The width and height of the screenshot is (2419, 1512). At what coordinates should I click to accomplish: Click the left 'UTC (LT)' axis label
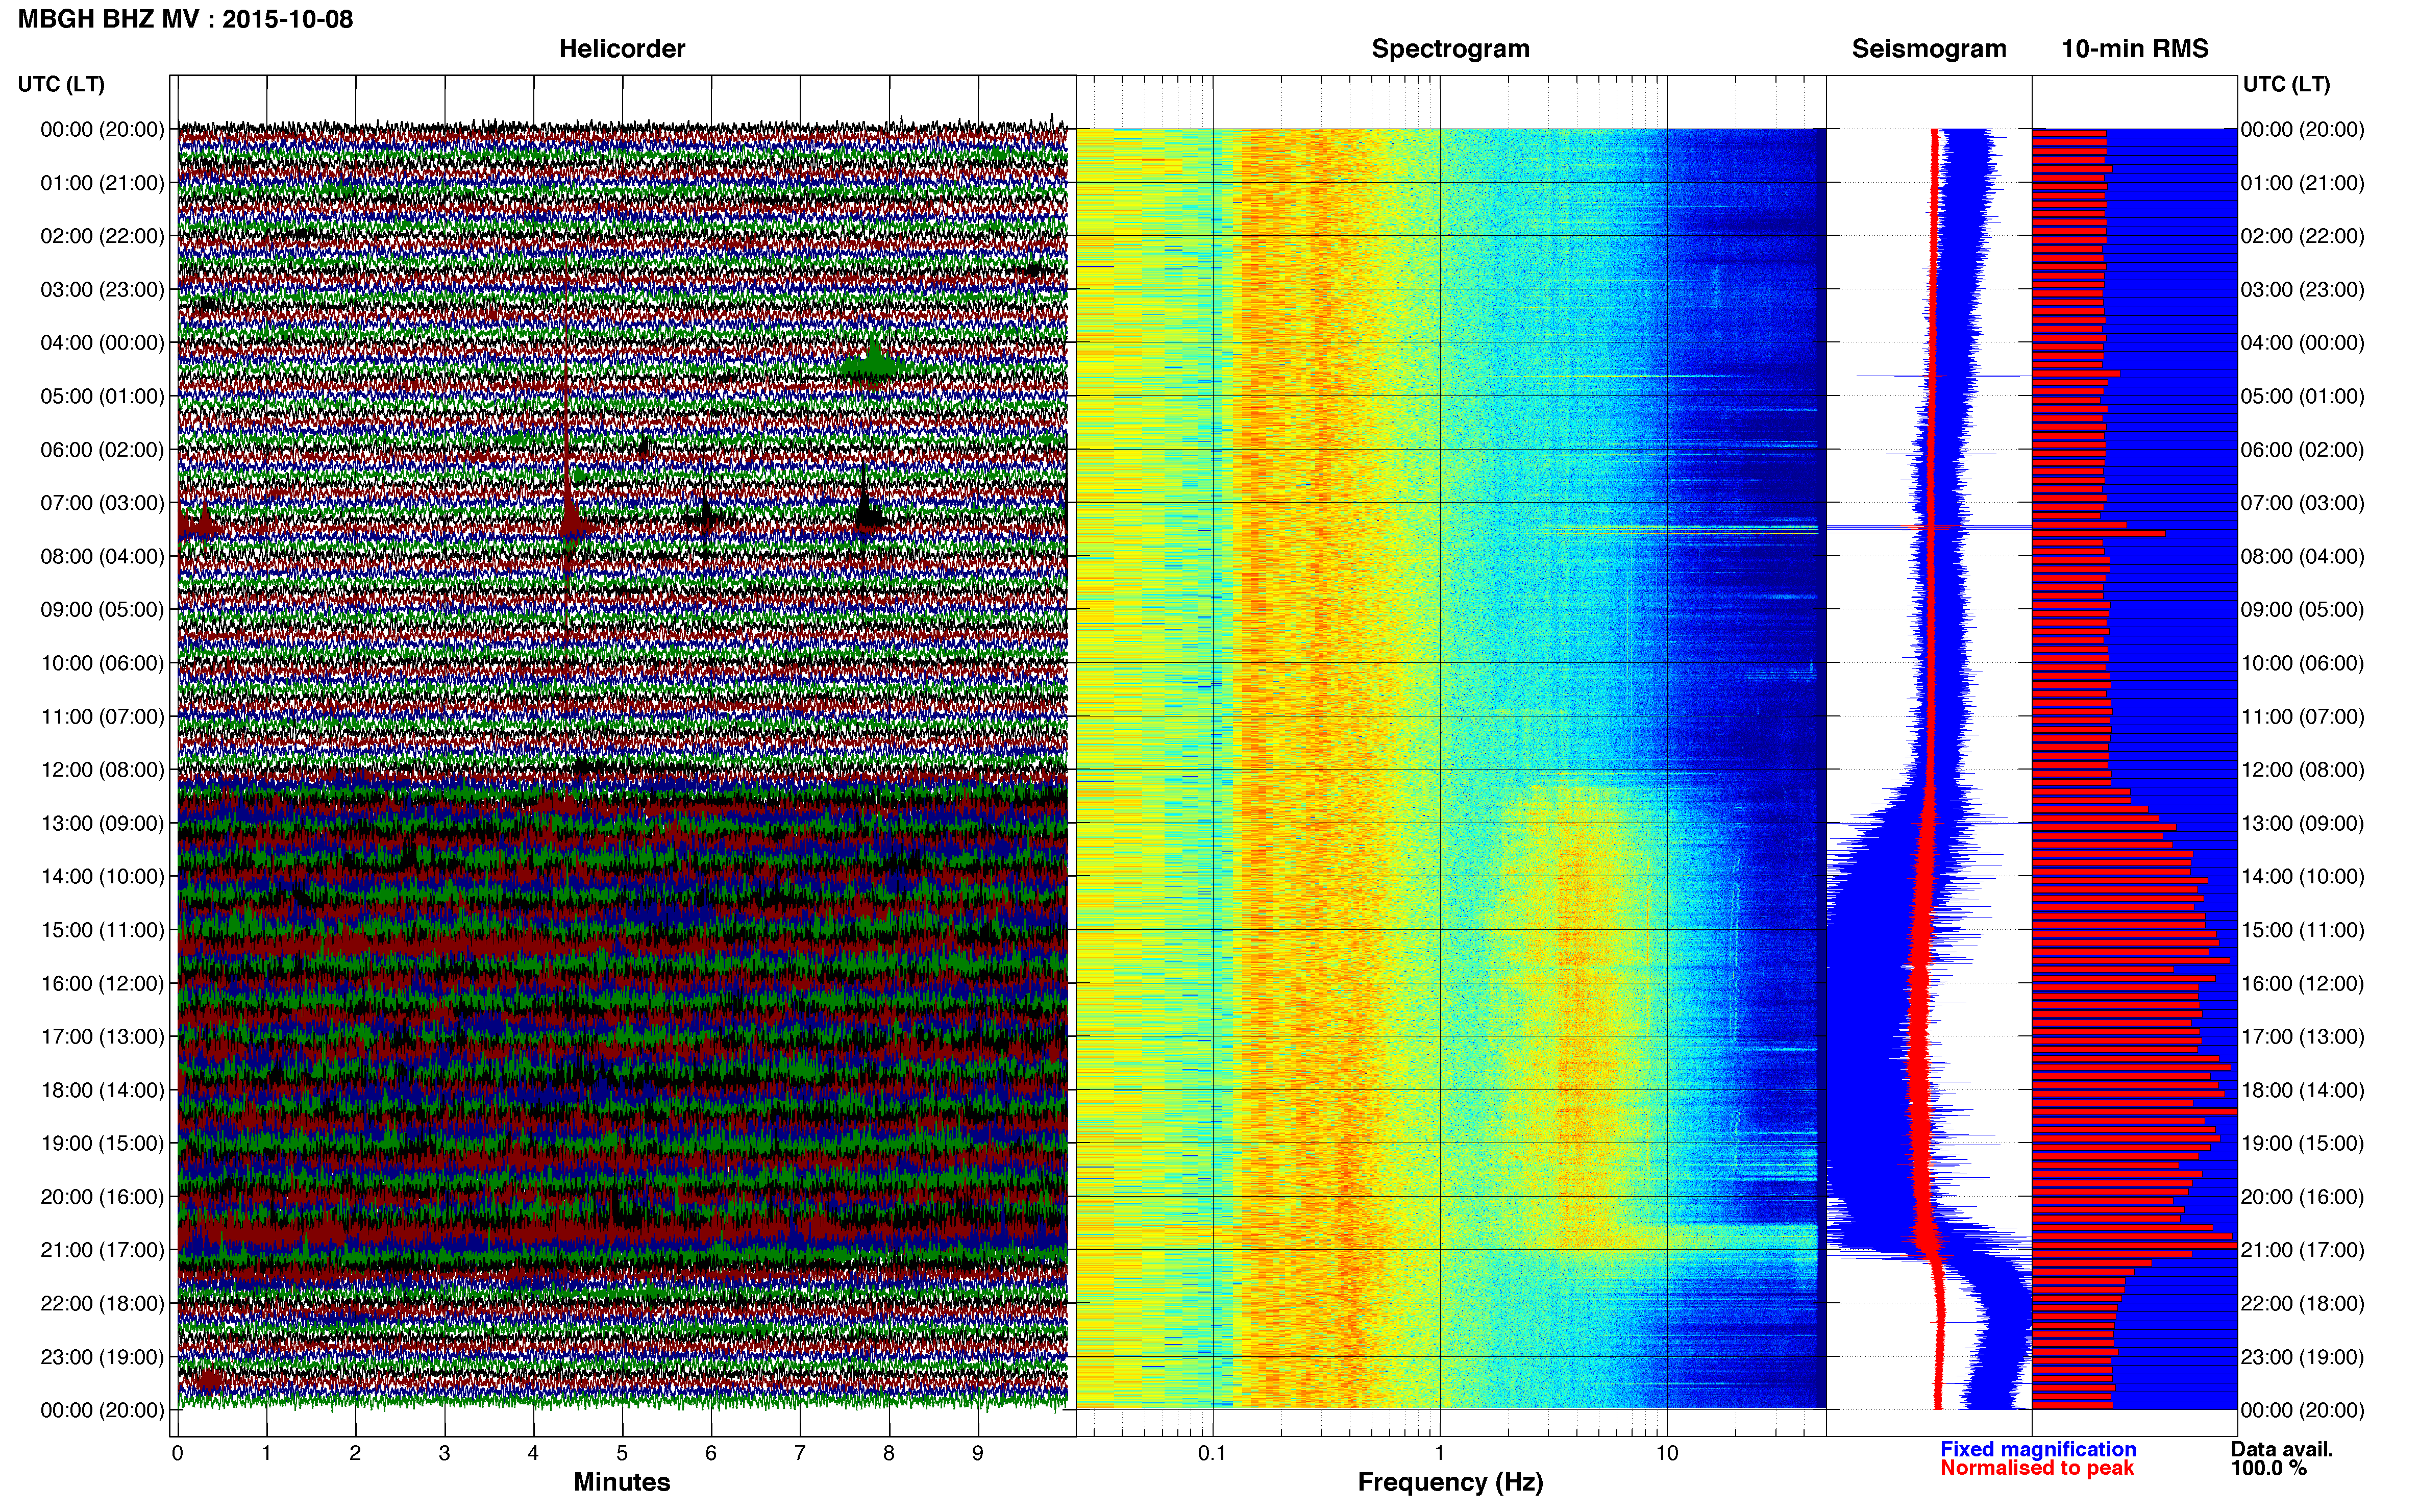point(61,84)
